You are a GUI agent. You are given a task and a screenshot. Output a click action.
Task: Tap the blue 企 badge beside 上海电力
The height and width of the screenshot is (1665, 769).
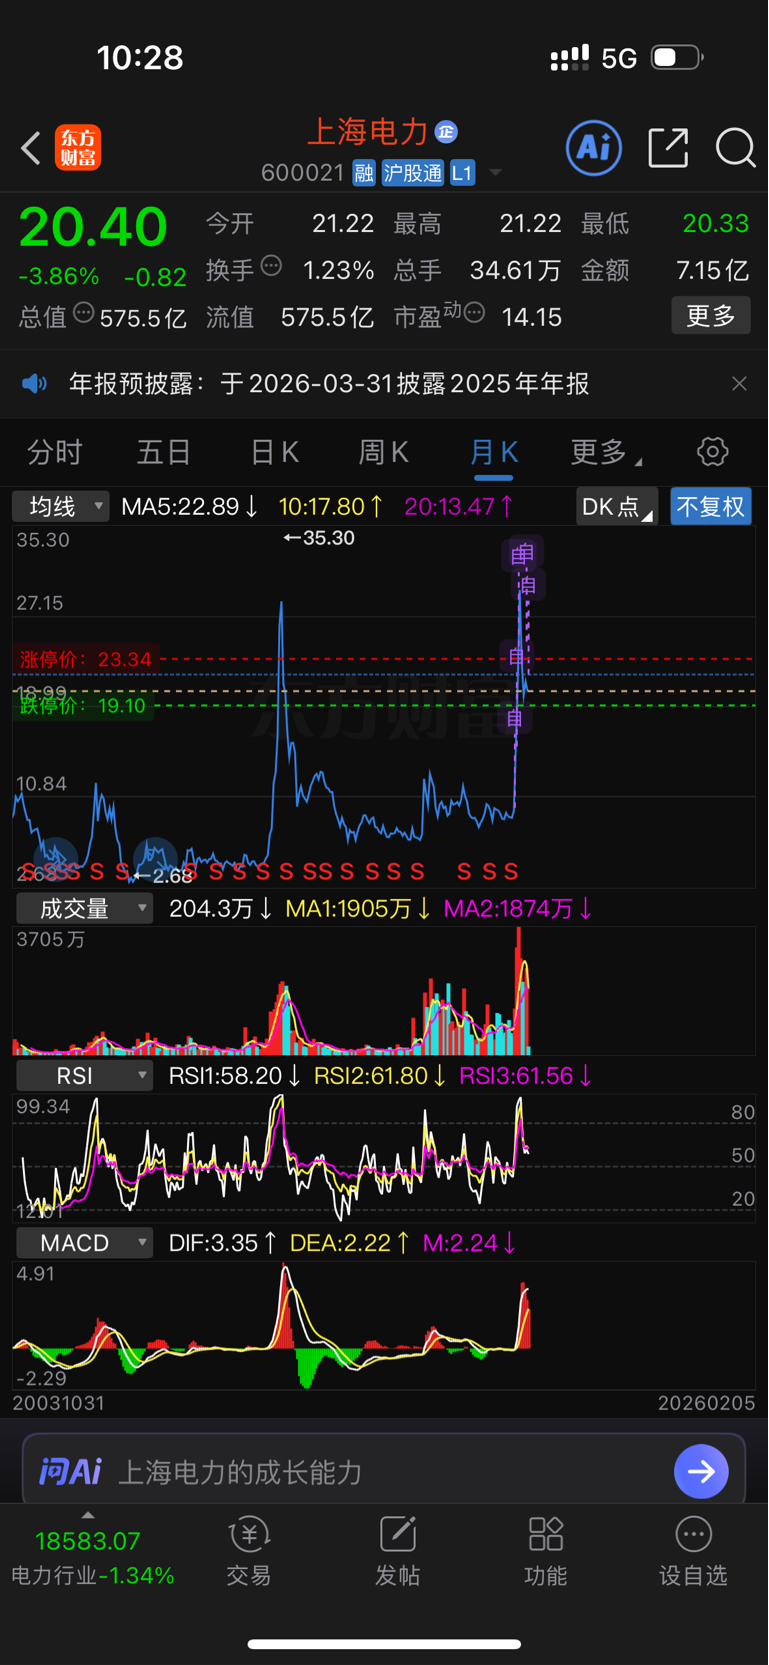(446, 132)
